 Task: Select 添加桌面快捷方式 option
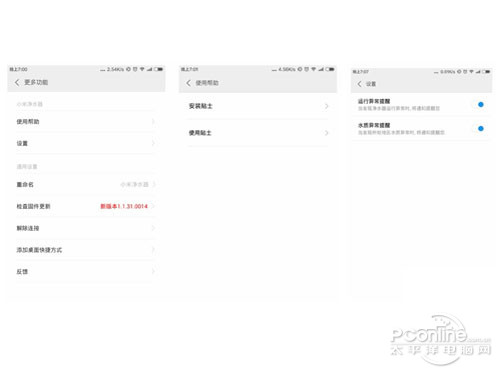tap(86, 250)
